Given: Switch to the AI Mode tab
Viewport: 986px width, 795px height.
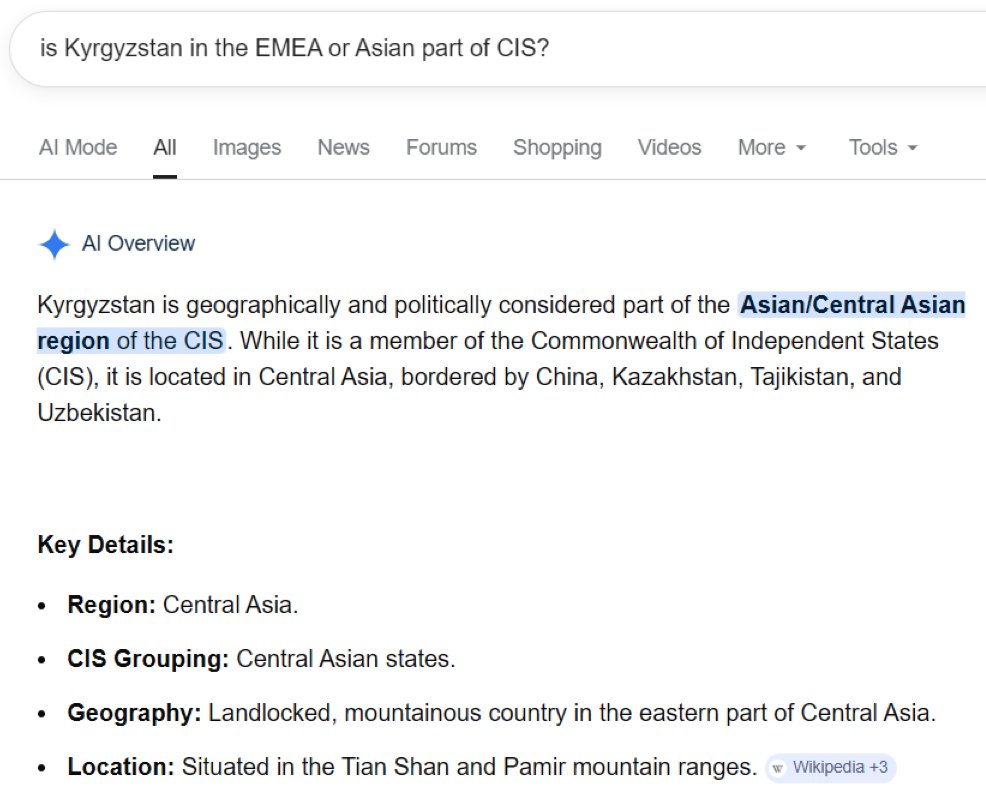Looking at the screenshot, I should 78,147.
